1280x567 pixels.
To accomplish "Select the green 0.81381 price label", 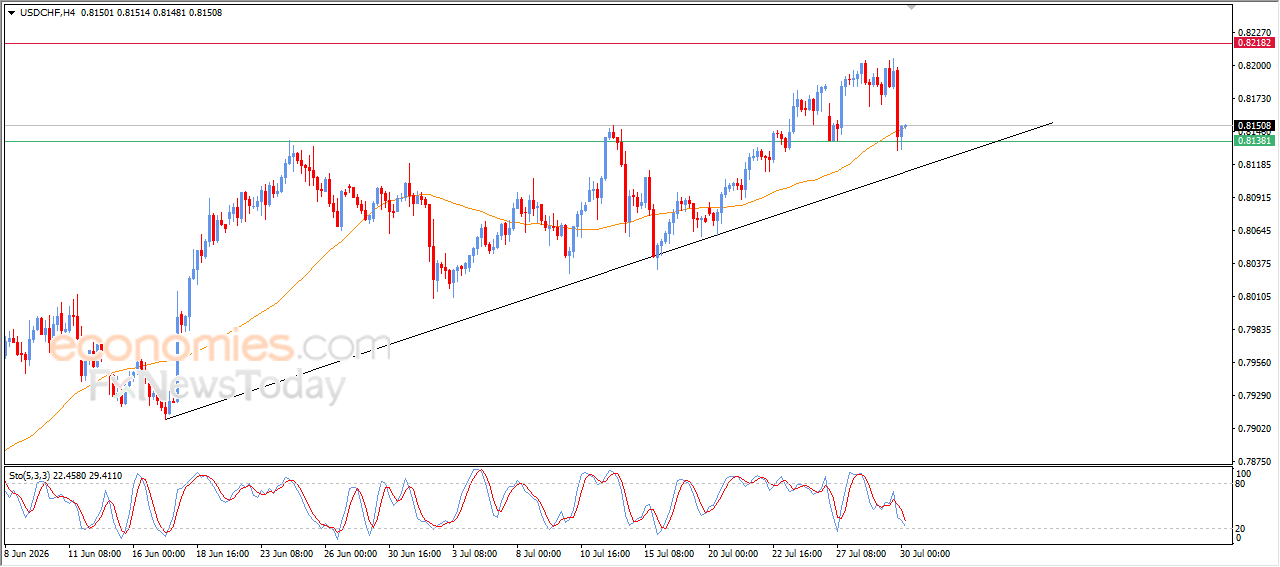I will tap(1254, 141).
